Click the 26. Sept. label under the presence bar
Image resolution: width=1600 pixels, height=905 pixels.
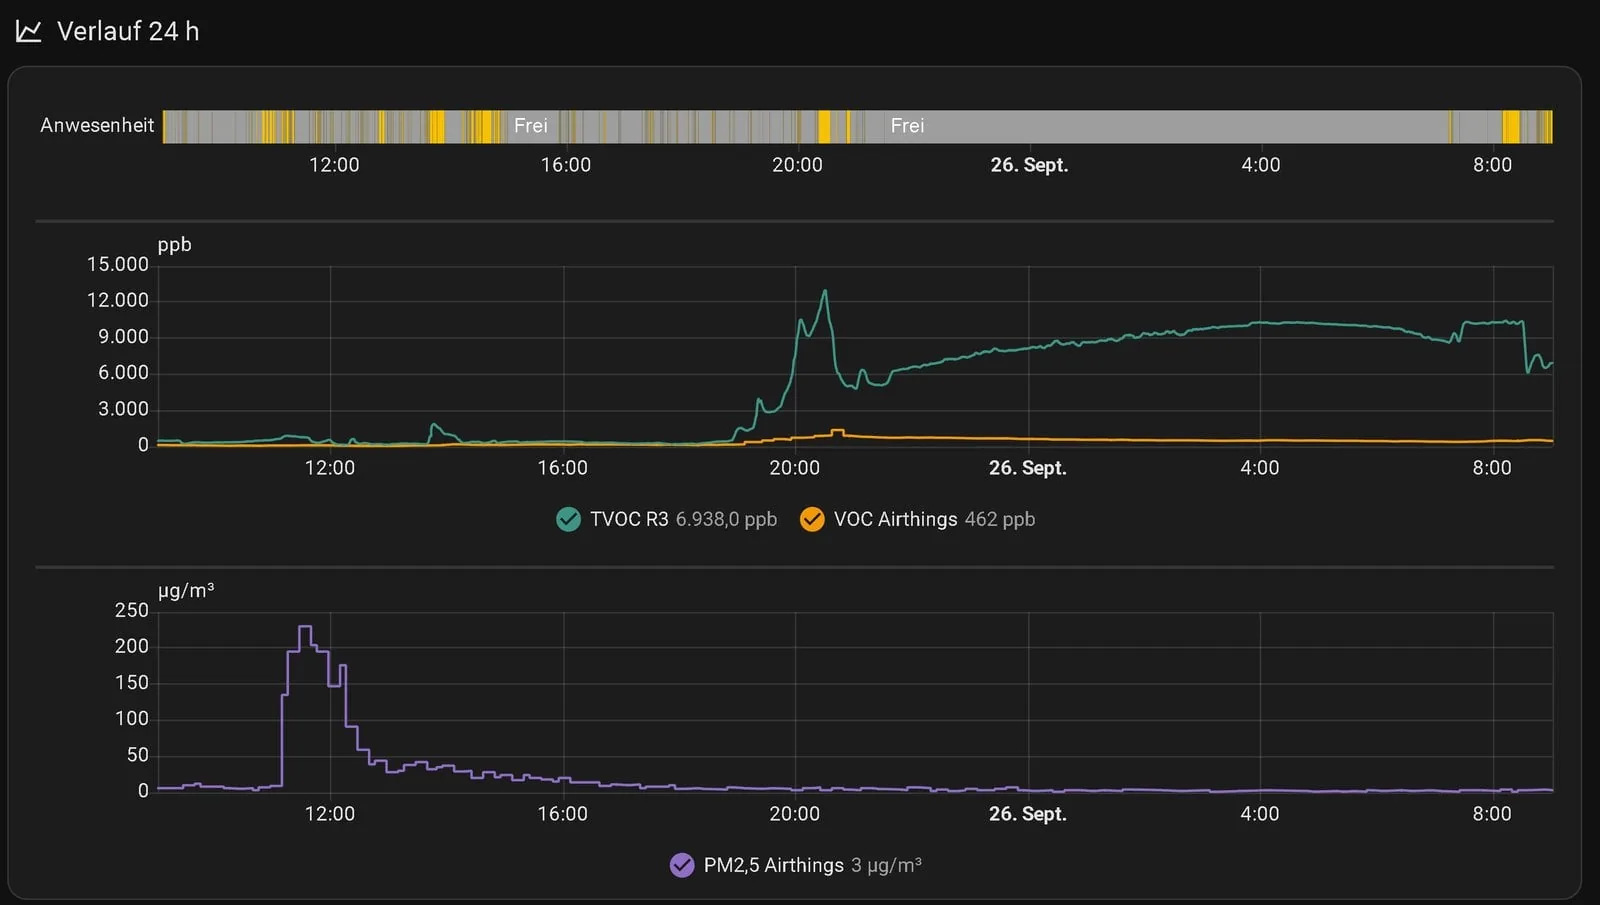point(1029,165)
